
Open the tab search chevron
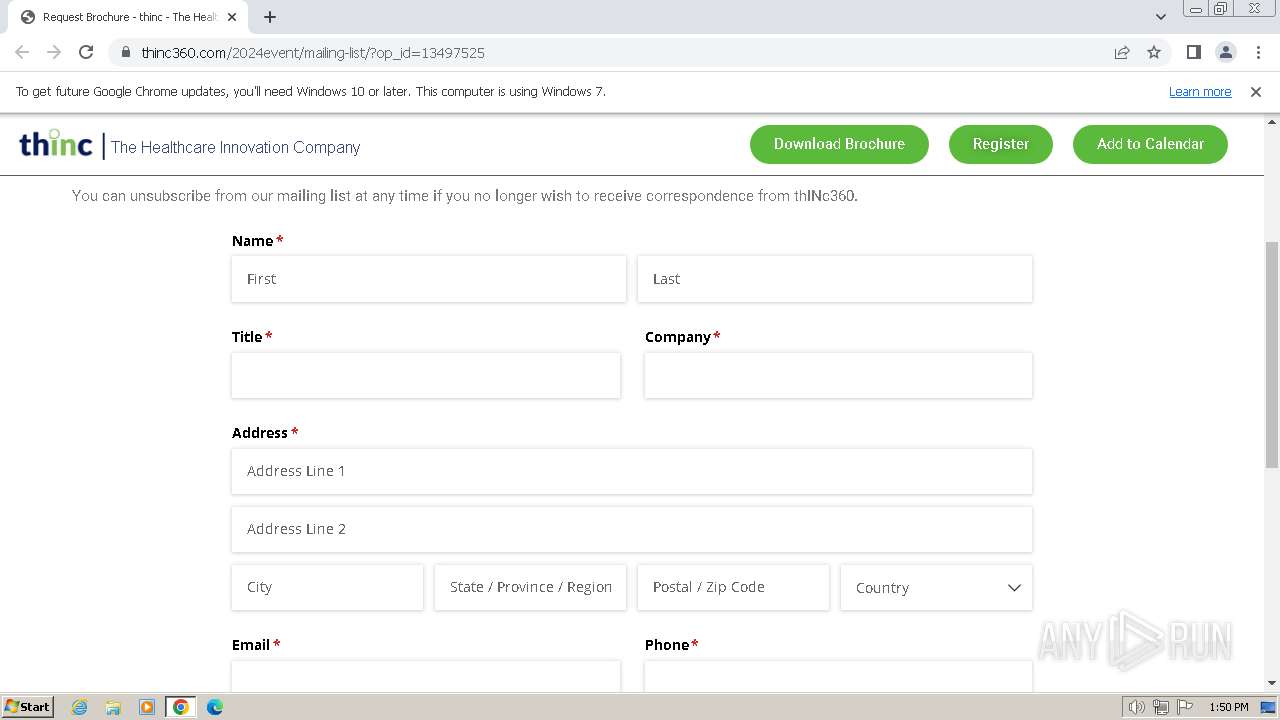tap(1161, 17)
